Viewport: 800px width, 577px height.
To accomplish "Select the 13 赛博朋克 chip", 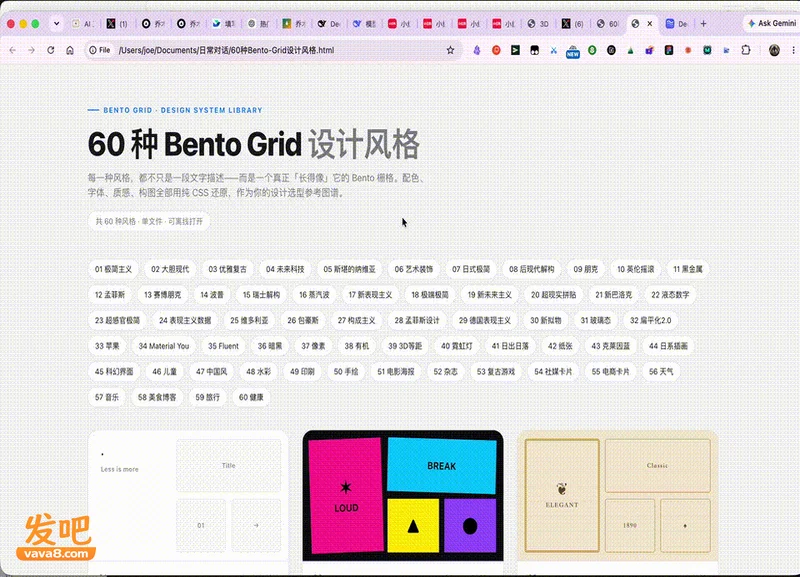I will tap(163, 294).
